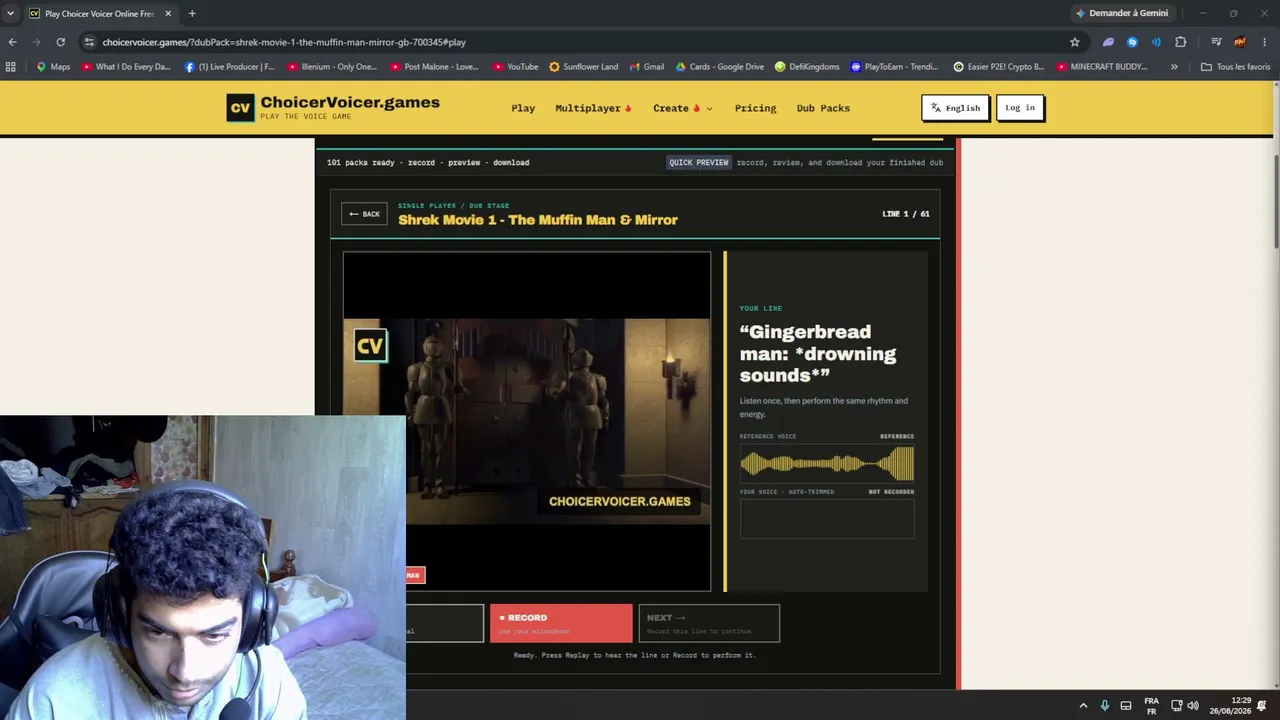Click the Gingerbread man line text

(818, 354)
